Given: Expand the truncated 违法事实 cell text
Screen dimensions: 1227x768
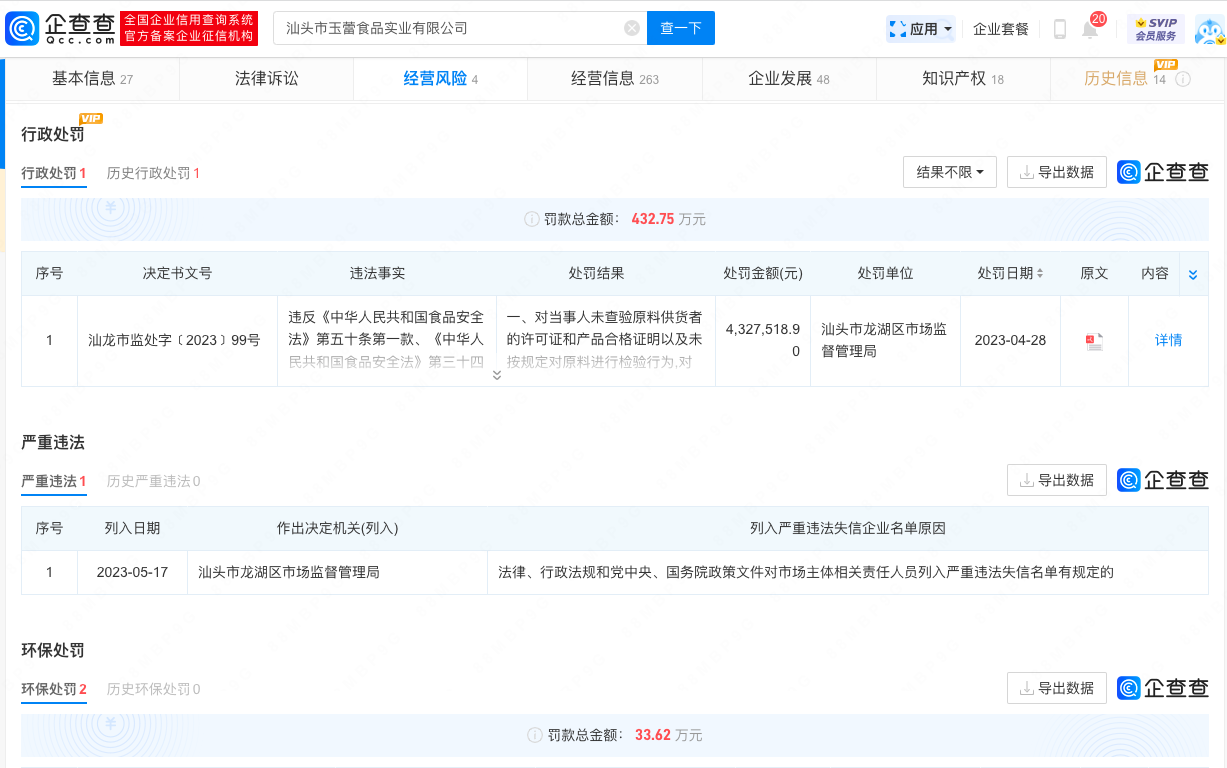Looking at the screenshot, I should [497, 375].
